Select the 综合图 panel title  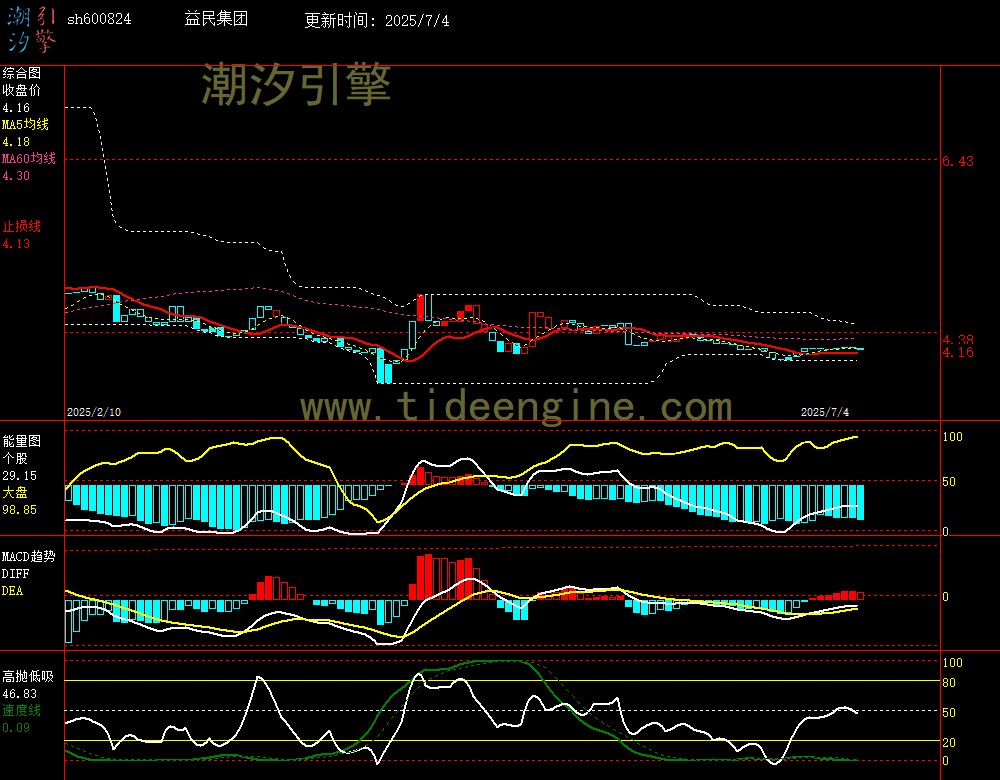[x=22, y=73]
